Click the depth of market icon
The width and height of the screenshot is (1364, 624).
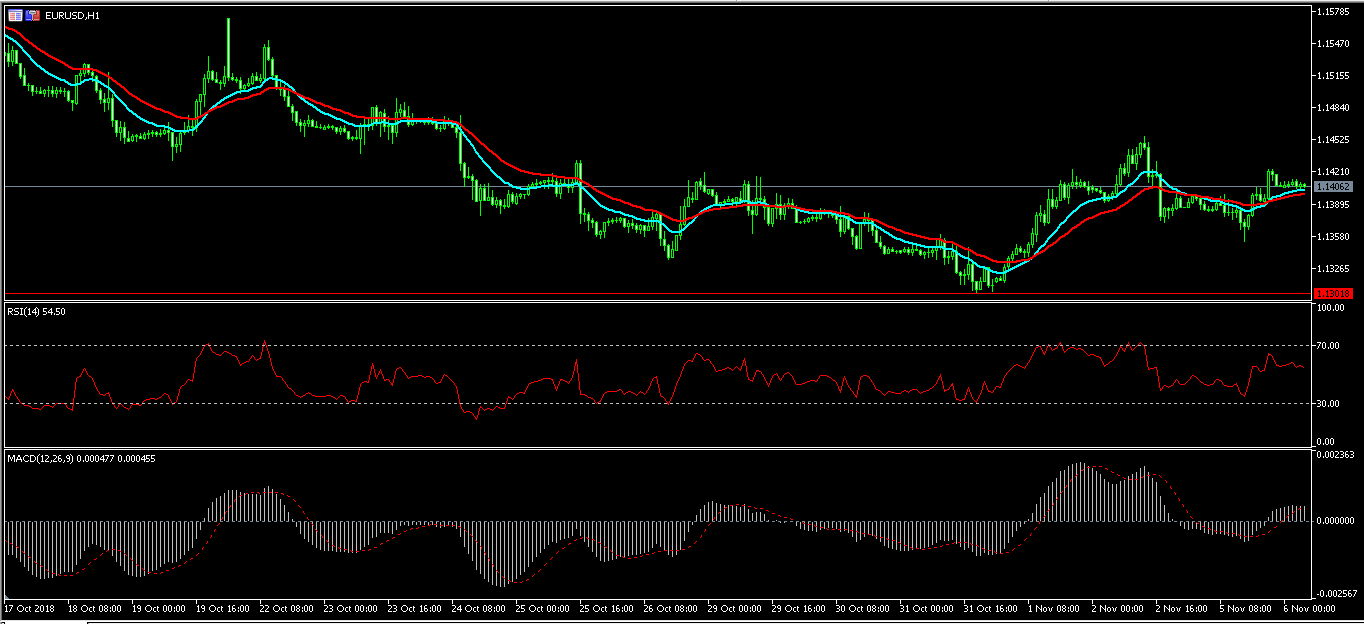33,15
